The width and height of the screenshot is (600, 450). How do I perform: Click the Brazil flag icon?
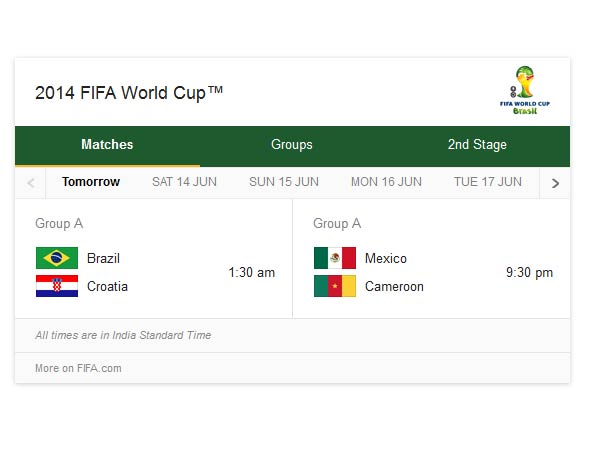pyautogui.click(x=56, y=258)
